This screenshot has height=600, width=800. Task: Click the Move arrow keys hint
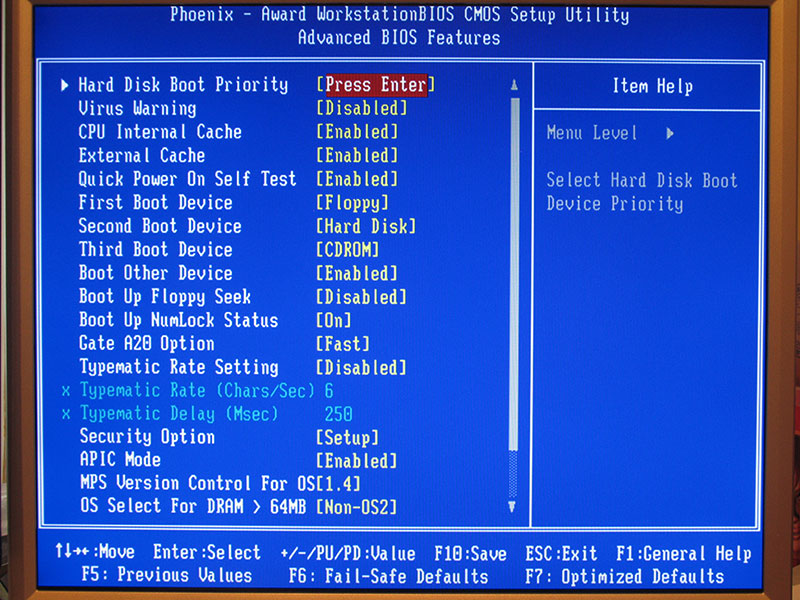(95, 552)
